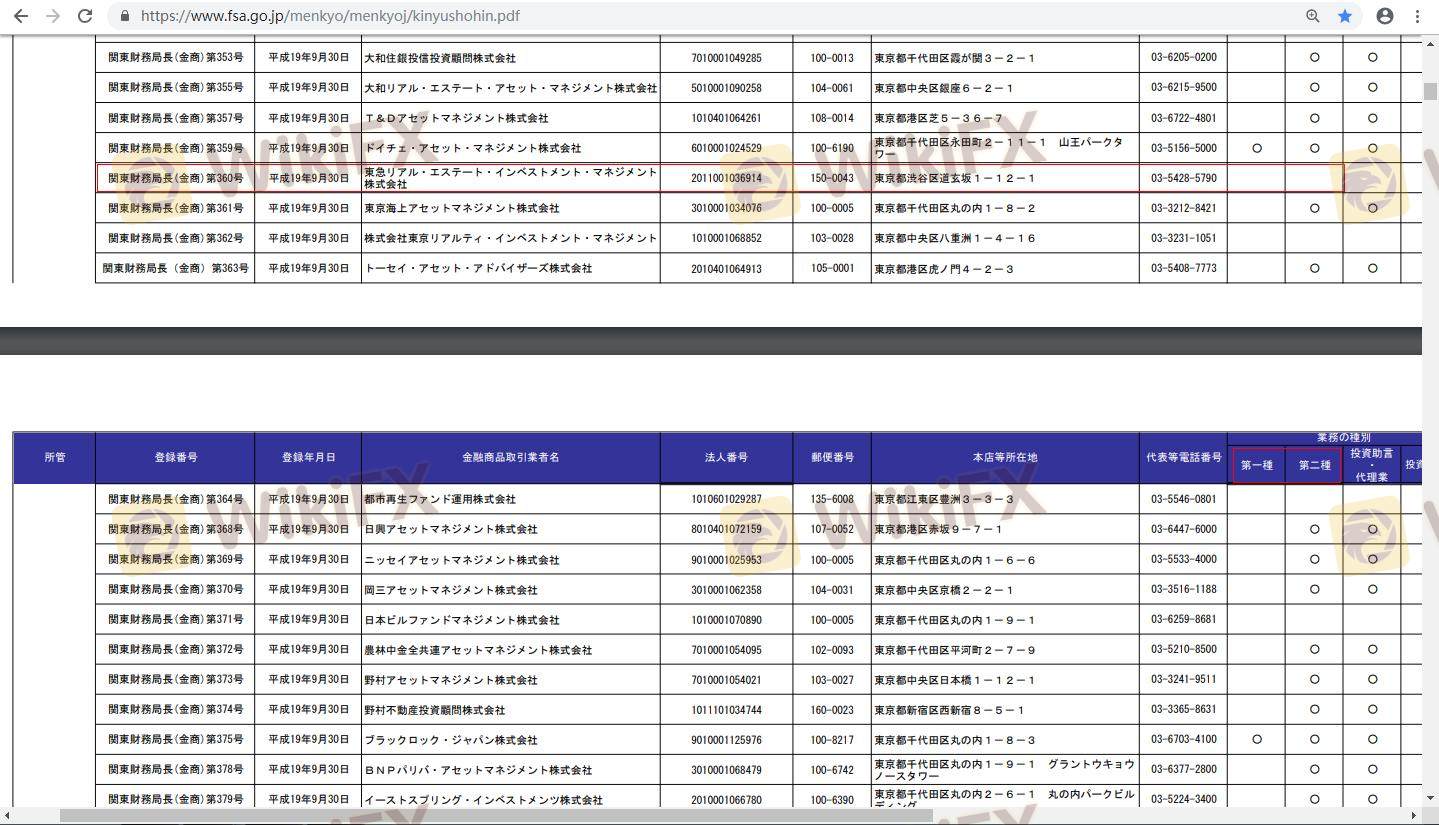Click the 第一種 column header
Viewport: 1439px width, 825px height.
coord(1256,465)
